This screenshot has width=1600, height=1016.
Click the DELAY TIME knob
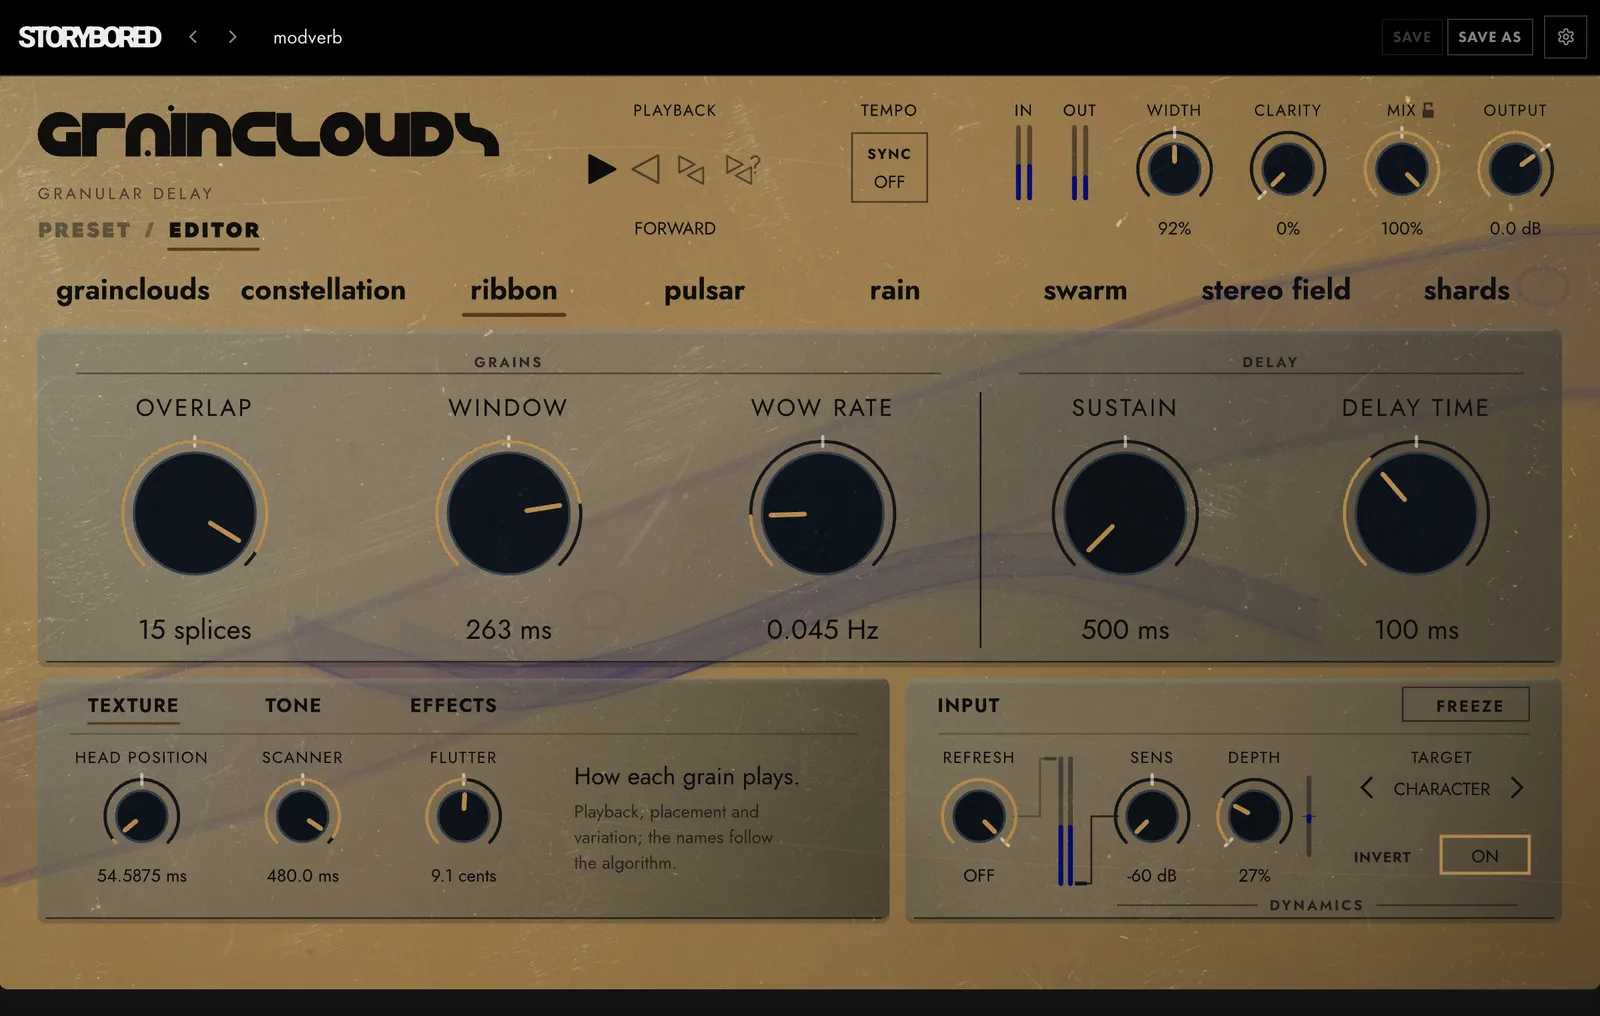point(1416,513)
